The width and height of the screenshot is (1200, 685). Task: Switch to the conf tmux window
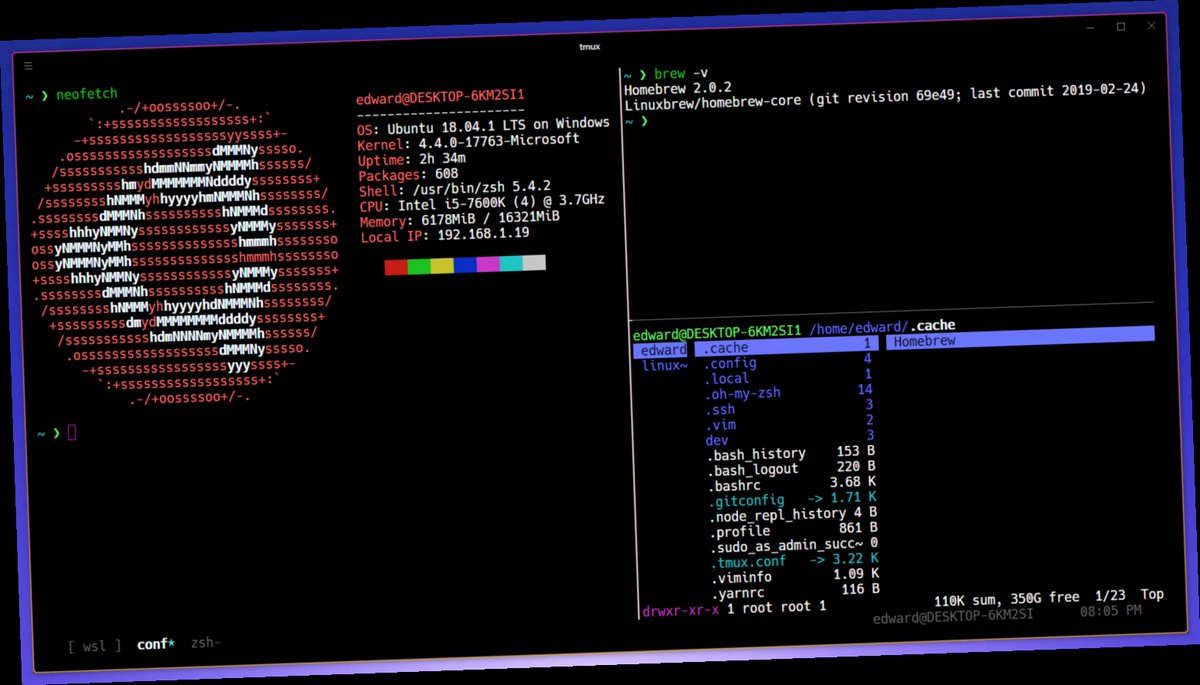click(155, 644)
